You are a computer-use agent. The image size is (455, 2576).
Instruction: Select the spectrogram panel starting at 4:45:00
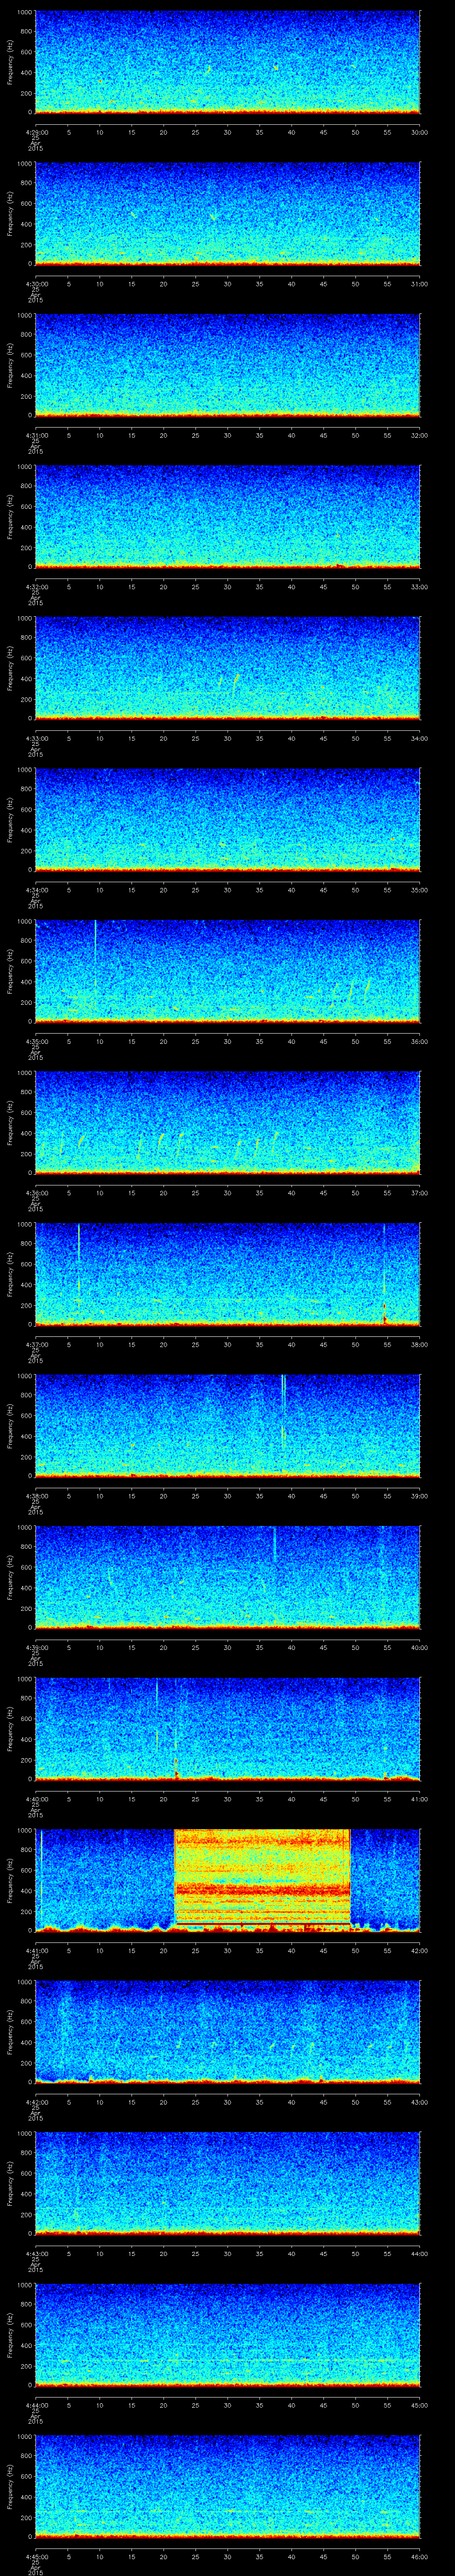click(x=227, y=2487)
